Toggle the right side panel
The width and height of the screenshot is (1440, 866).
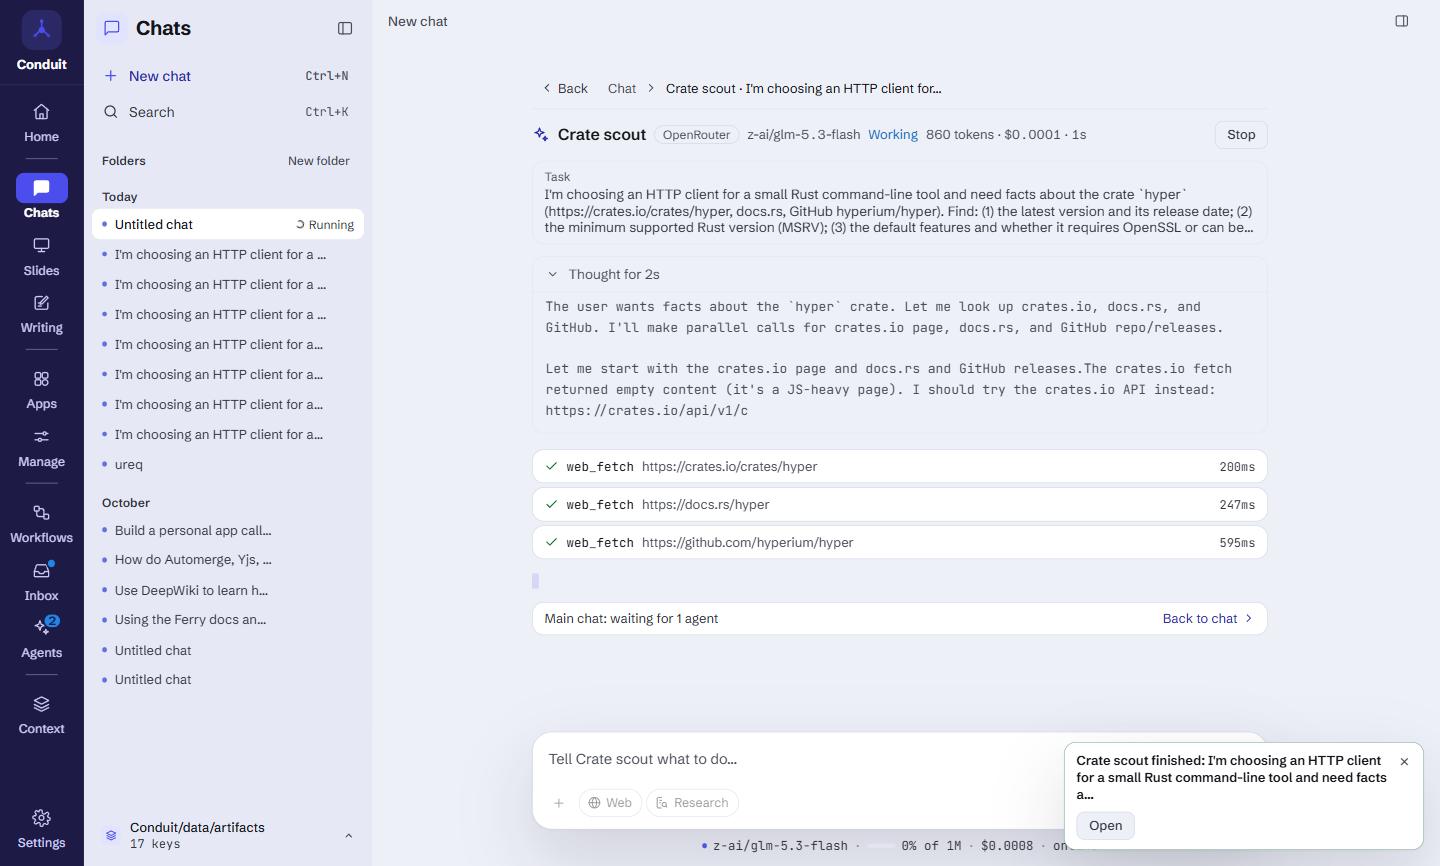[1402, 21]
